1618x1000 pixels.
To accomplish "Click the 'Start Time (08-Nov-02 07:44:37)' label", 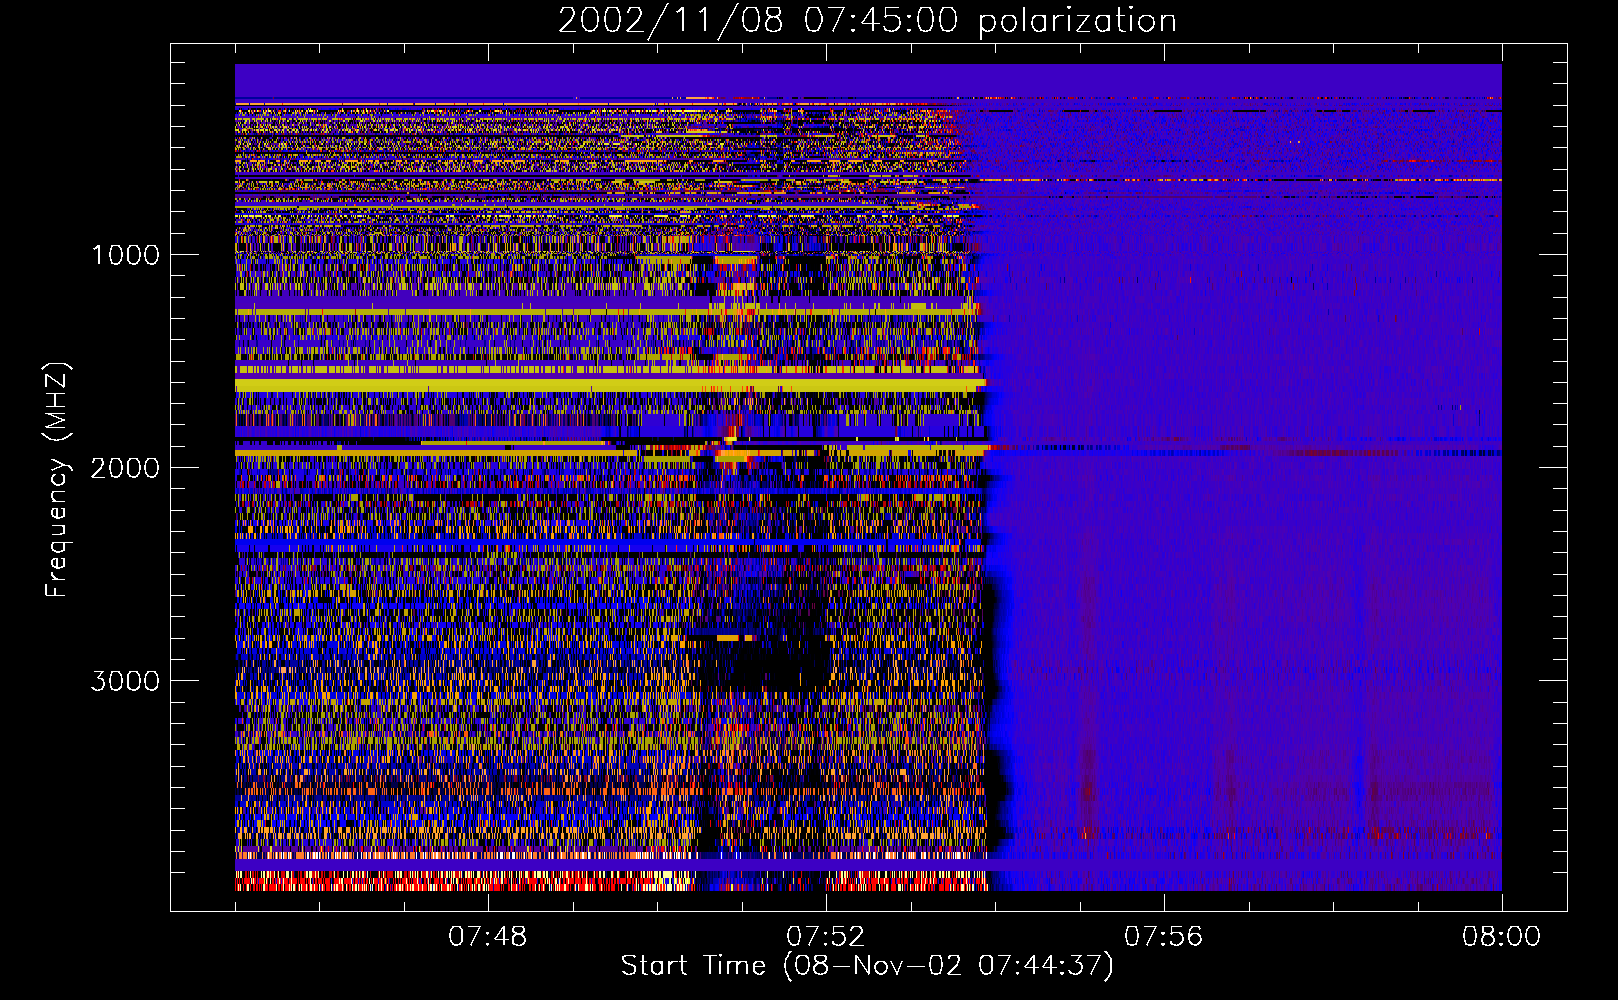I will click(867, 966).
